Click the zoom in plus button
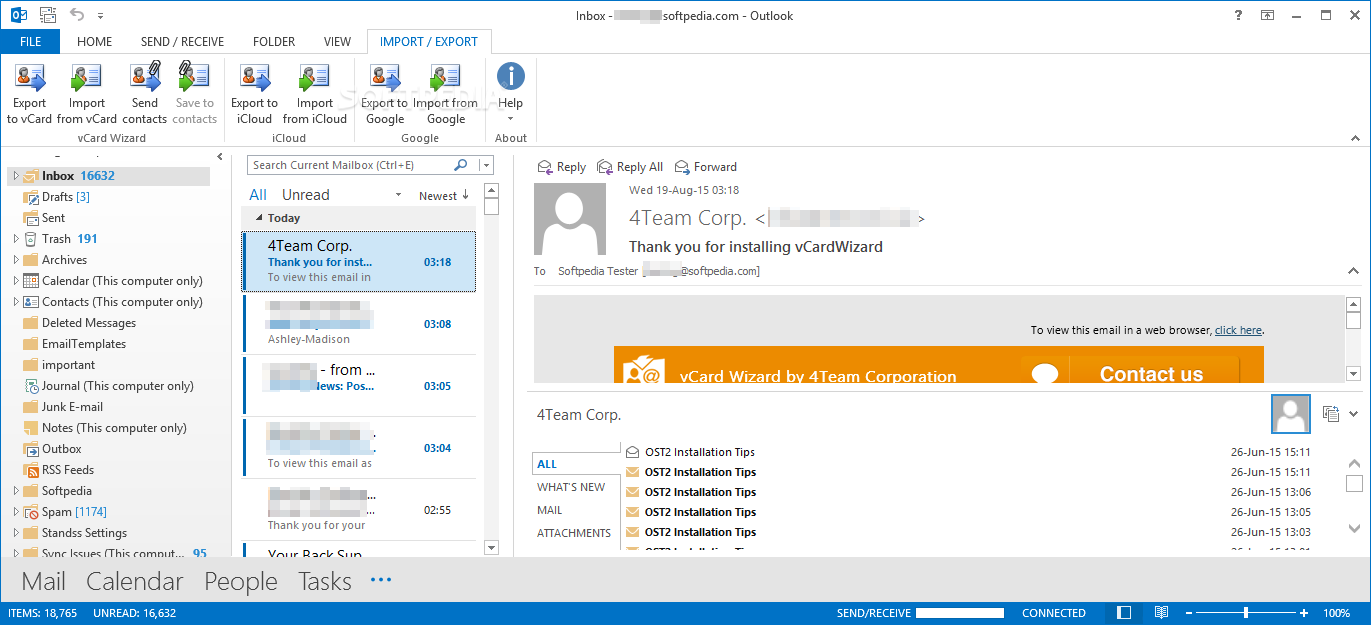Viewport: 1371px width, 625px height. pos(1304,613)
